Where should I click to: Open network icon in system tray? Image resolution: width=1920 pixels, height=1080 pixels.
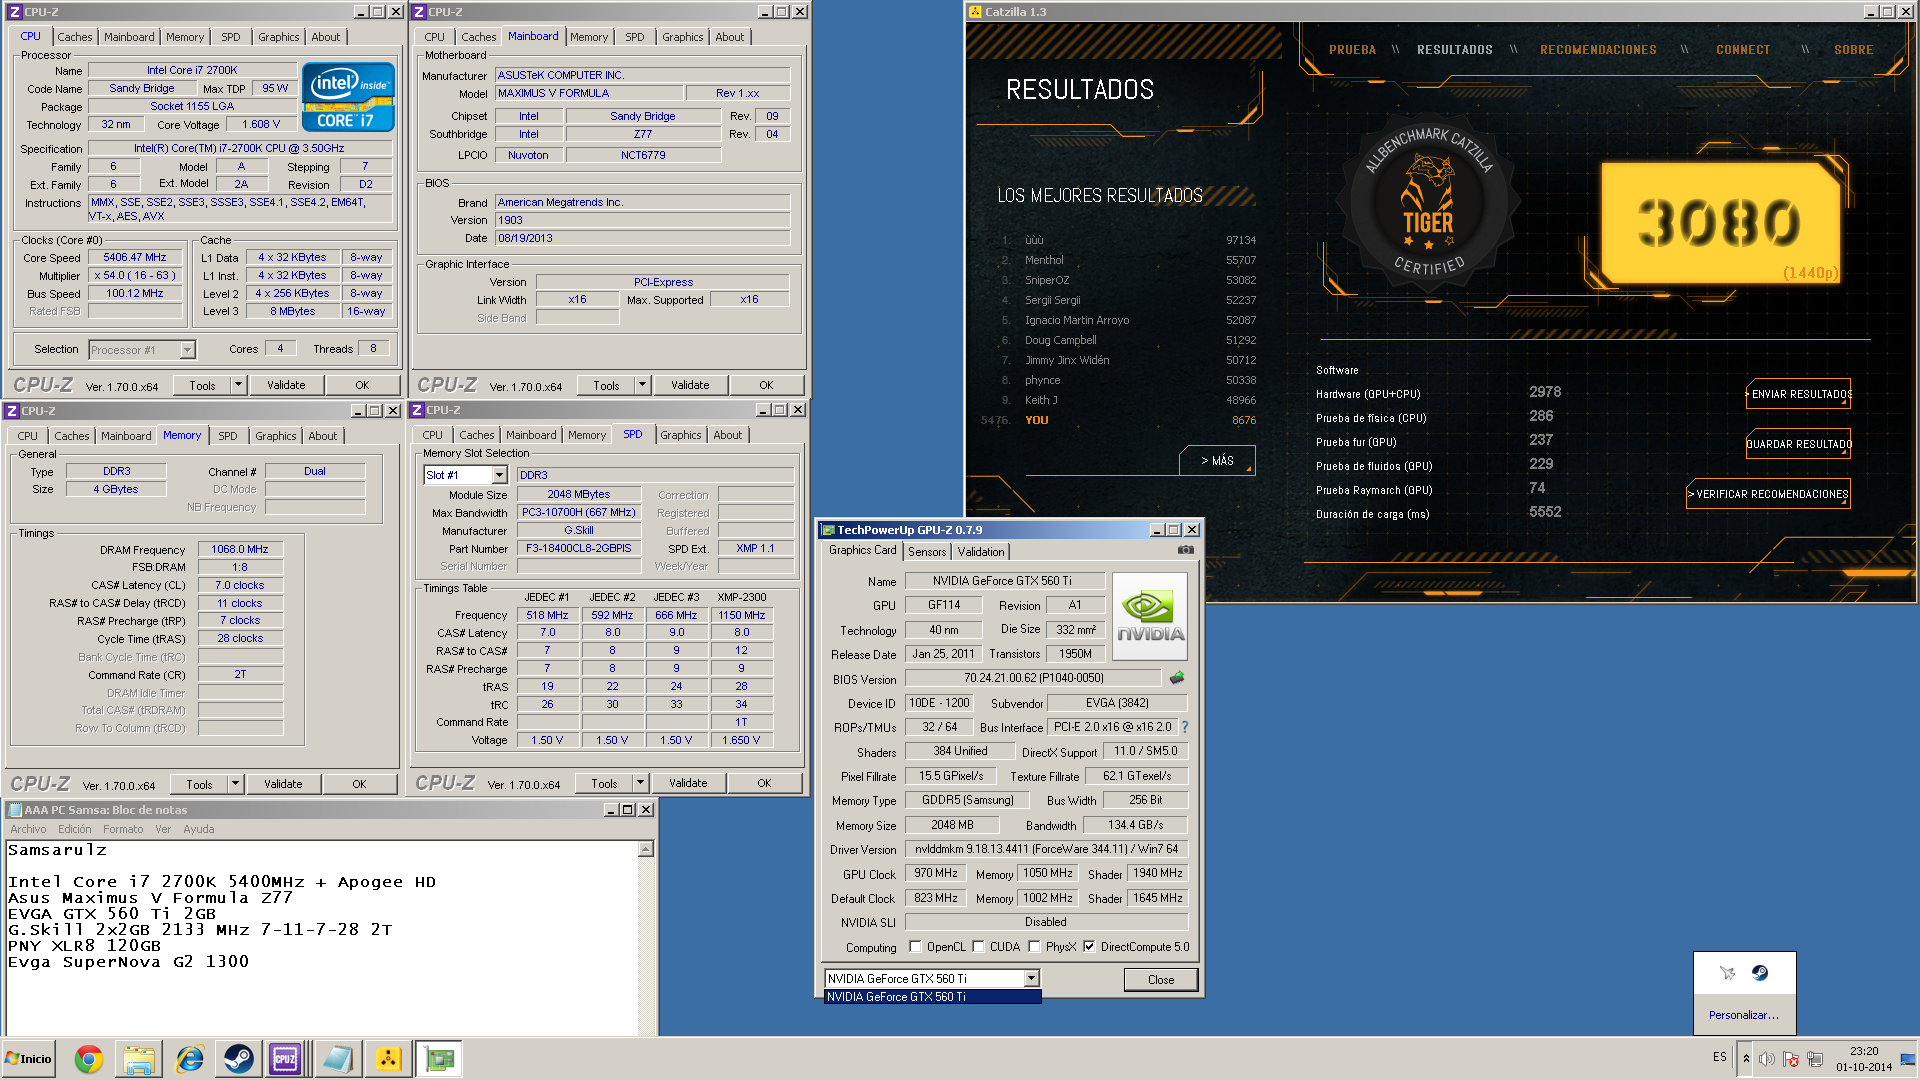(x=1815, y=1059)
